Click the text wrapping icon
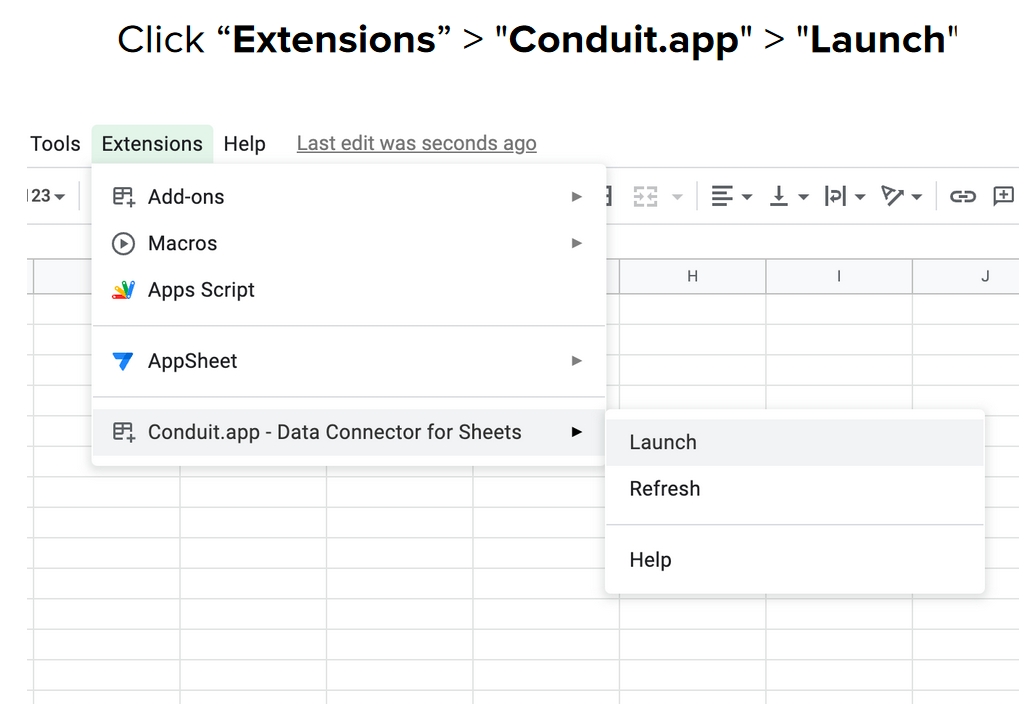This screenshot has height=712, width=1034. click(x=835, y=196)
